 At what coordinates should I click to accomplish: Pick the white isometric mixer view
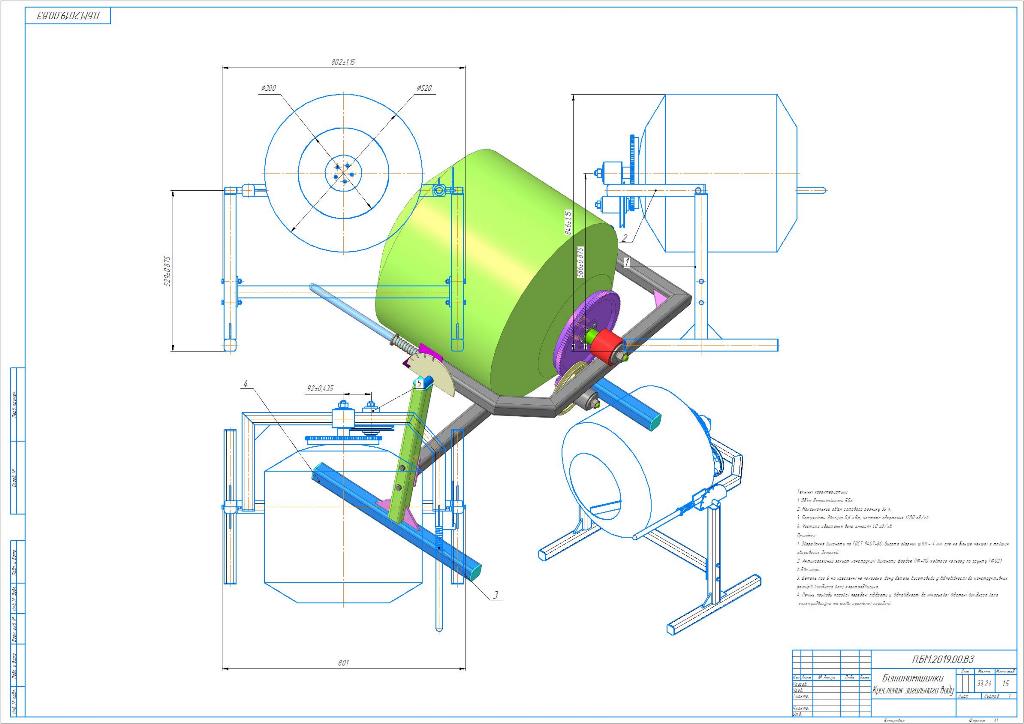pos(650,509)
